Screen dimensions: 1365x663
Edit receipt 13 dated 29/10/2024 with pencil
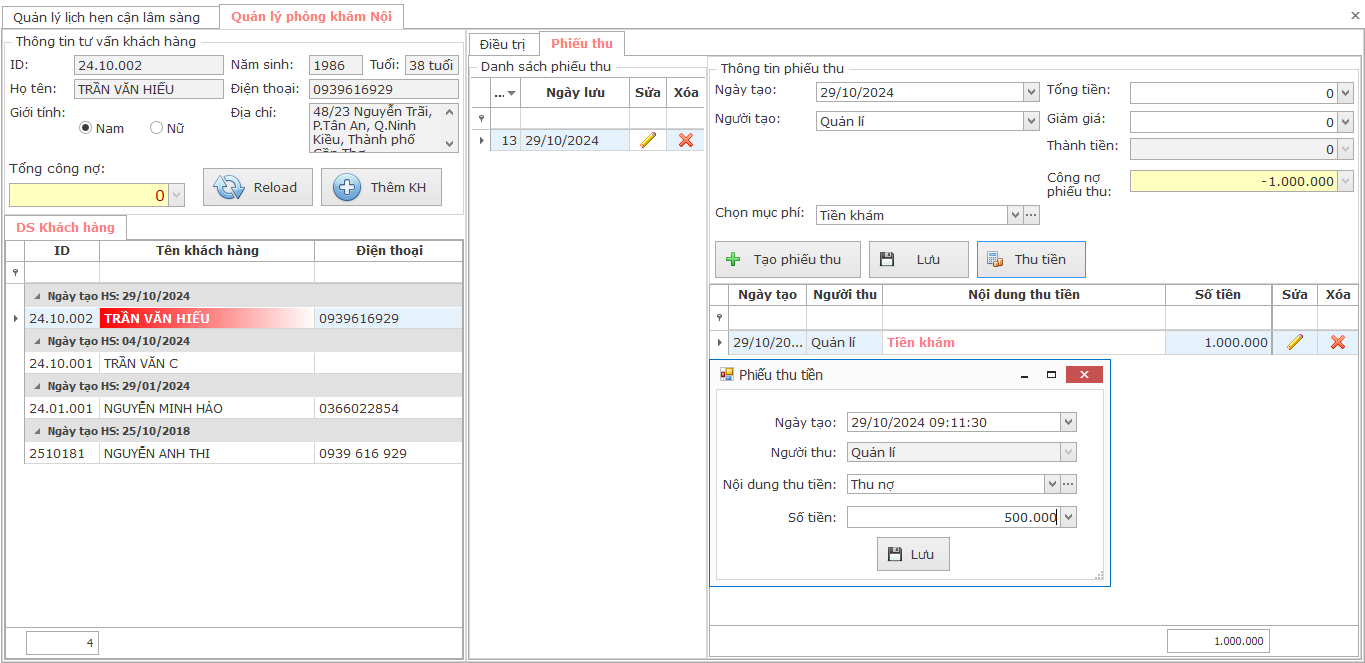tap(648, 140)
